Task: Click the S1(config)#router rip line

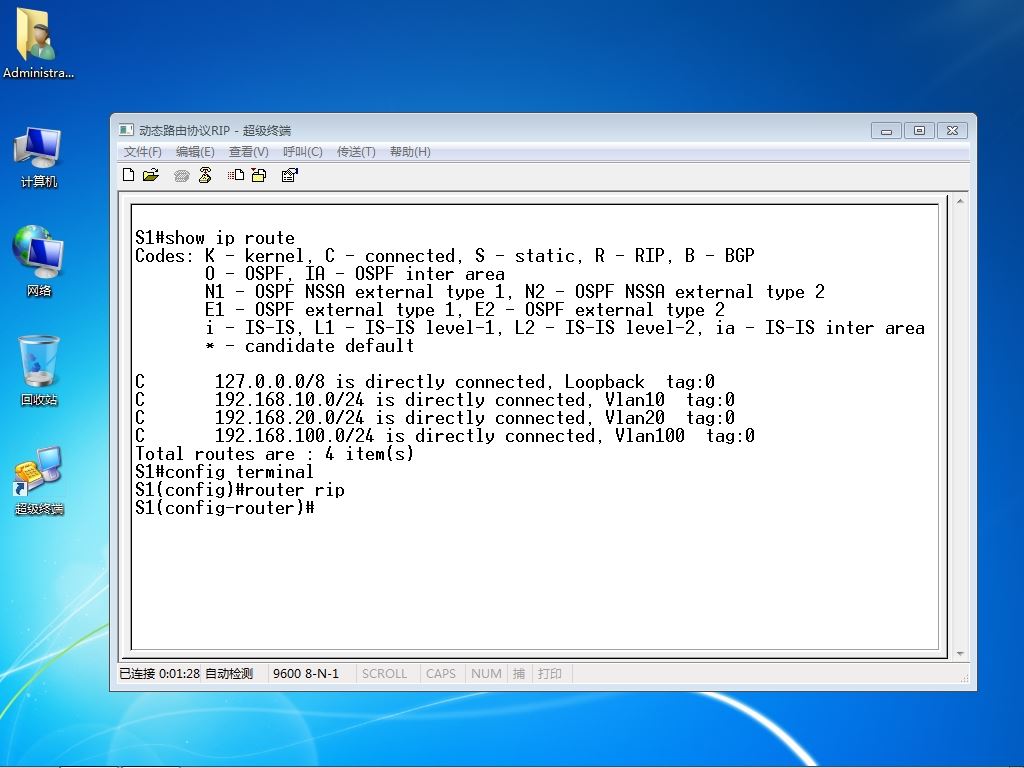Action: [x=240, y=490]
